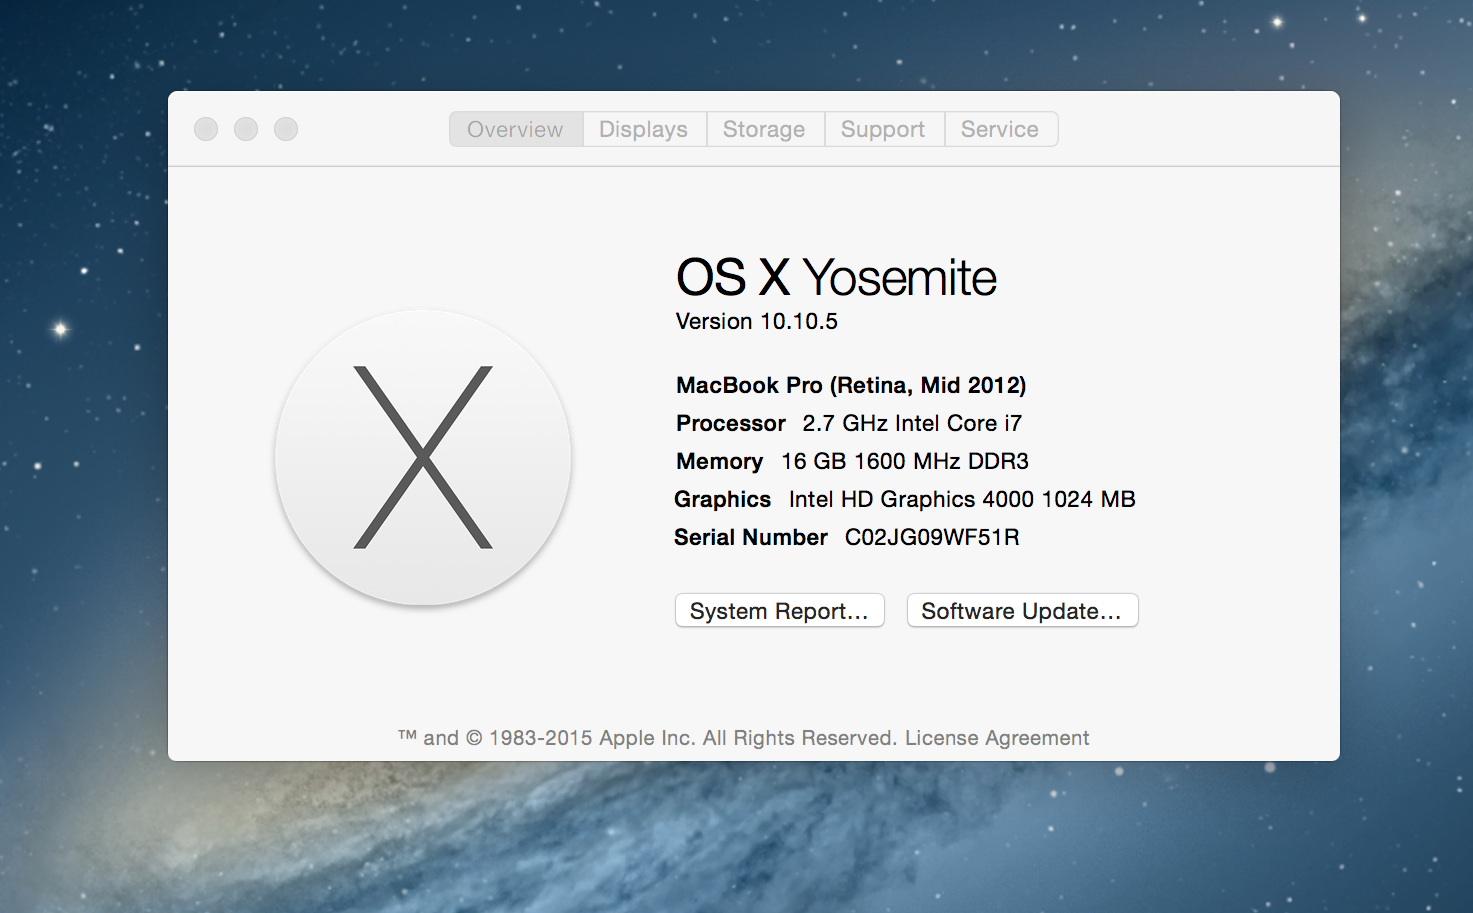Screen dimensions: 1473x913
Task: Close the About This Mac window
Action: 206,129
